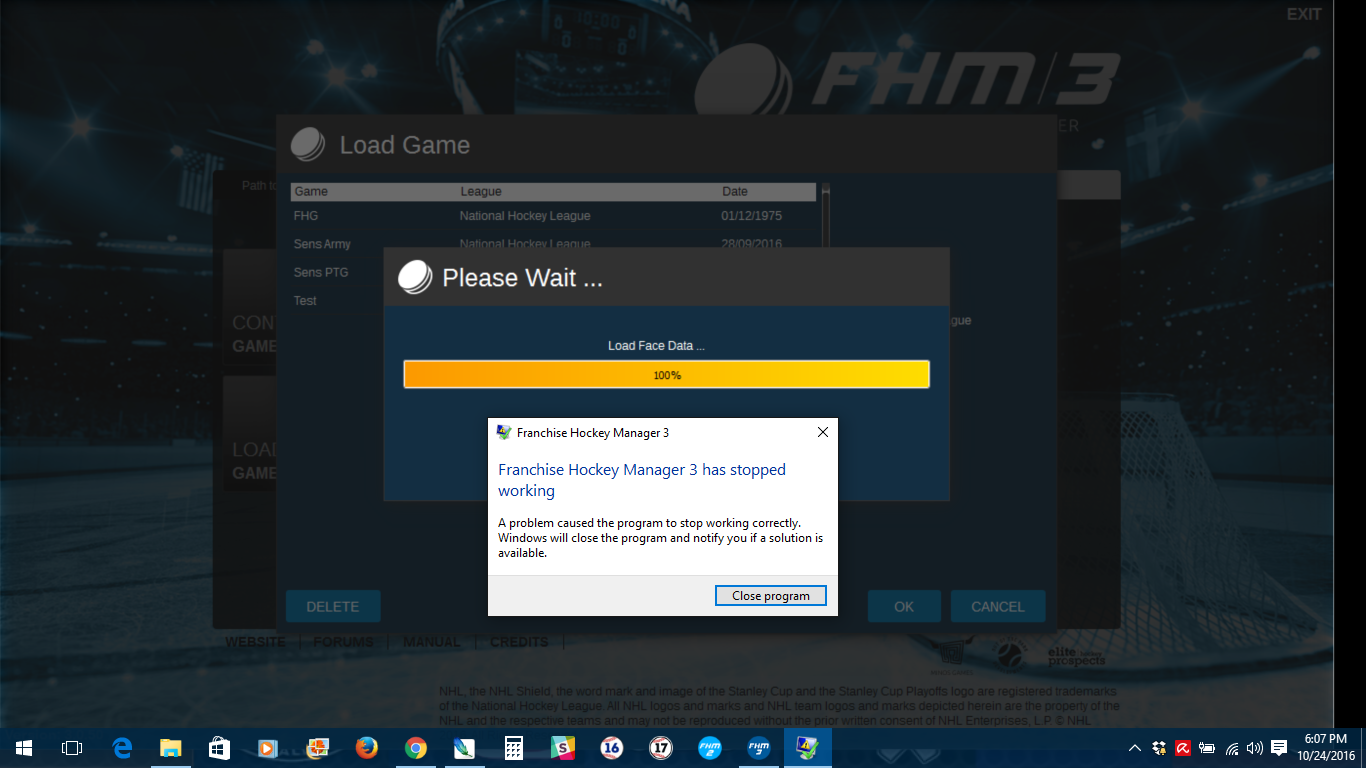Screen dimensions: 1366x768
Task: Open the media player taskbar icon
Action: point(268,748)
